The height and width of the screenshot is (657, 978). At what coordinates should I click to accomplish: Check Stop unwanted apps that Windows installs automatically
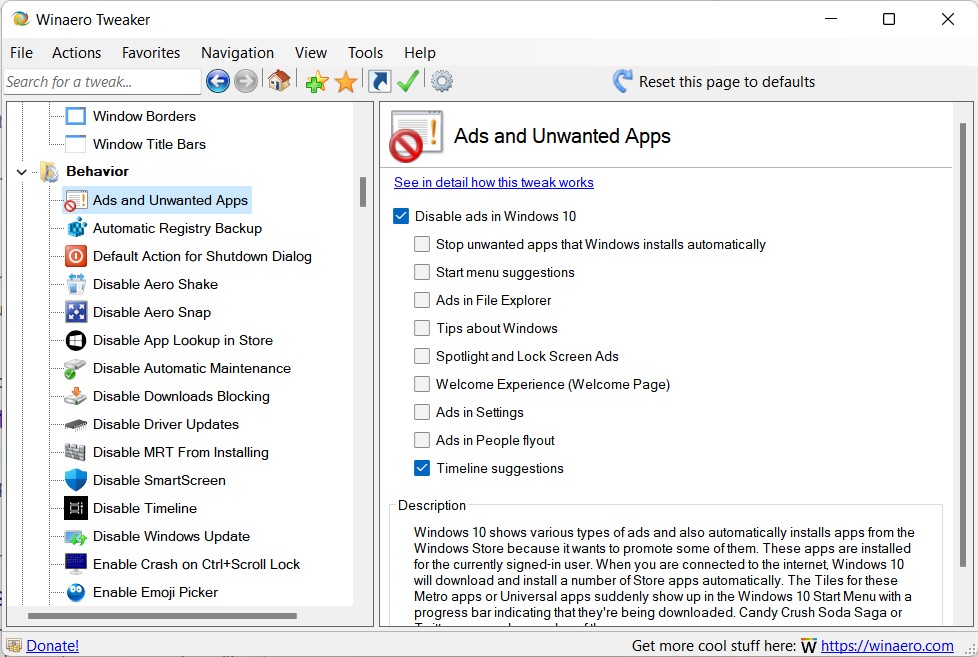tap(422, 244)
